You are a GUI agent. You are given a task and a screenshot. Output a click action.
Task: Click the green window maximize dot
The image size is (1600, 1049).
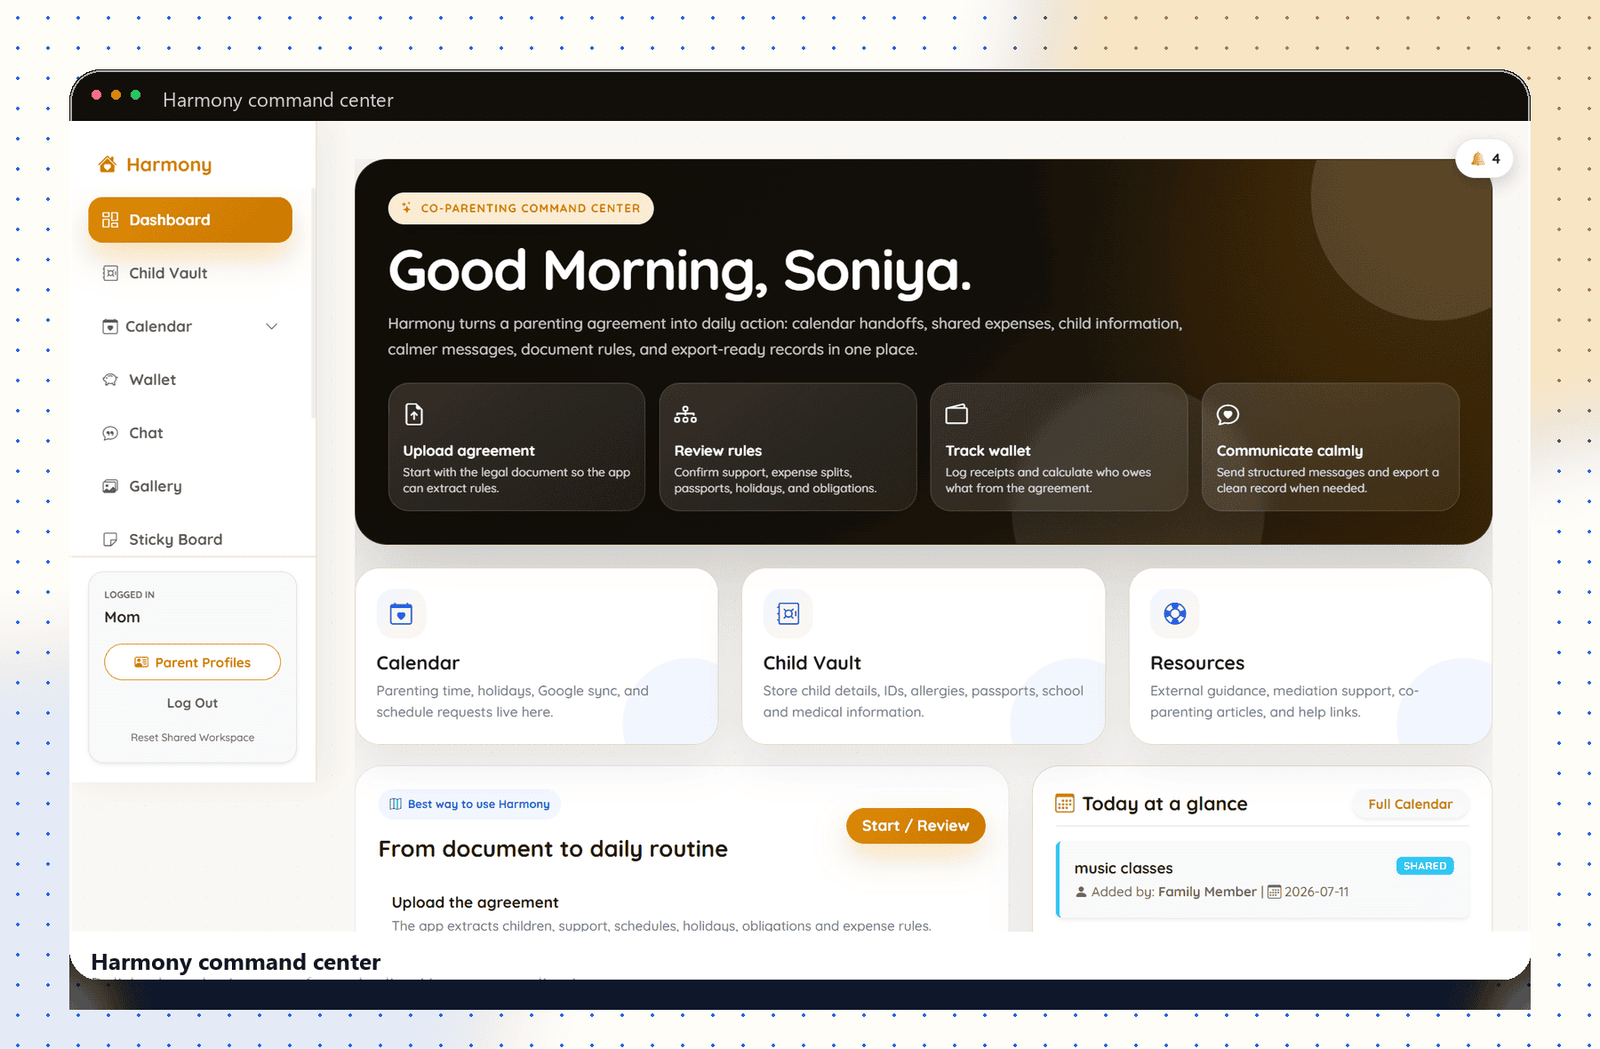pos(136,95)
